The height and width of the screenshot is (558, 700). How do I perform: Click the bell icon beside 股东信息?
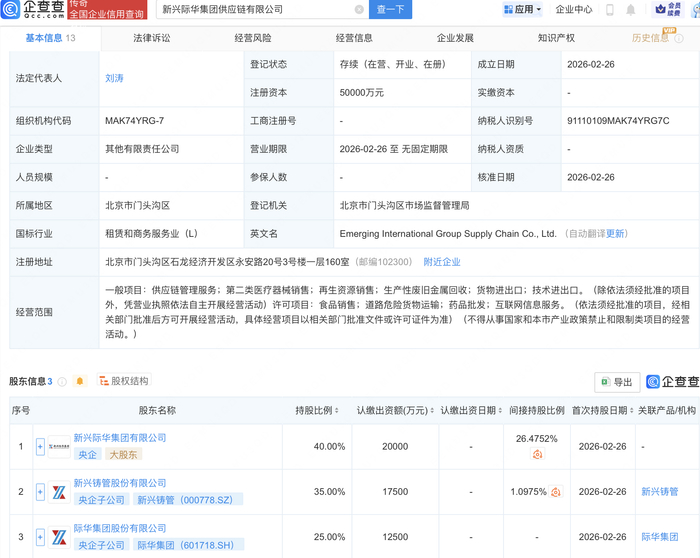tap(80, 381)
